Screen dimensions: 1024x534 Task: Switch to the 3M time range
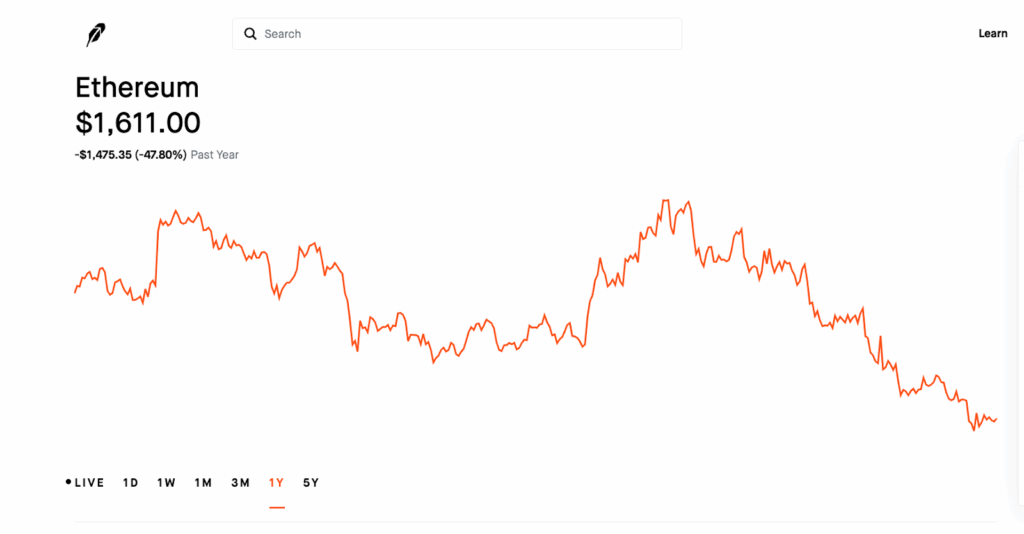[240, 483]
